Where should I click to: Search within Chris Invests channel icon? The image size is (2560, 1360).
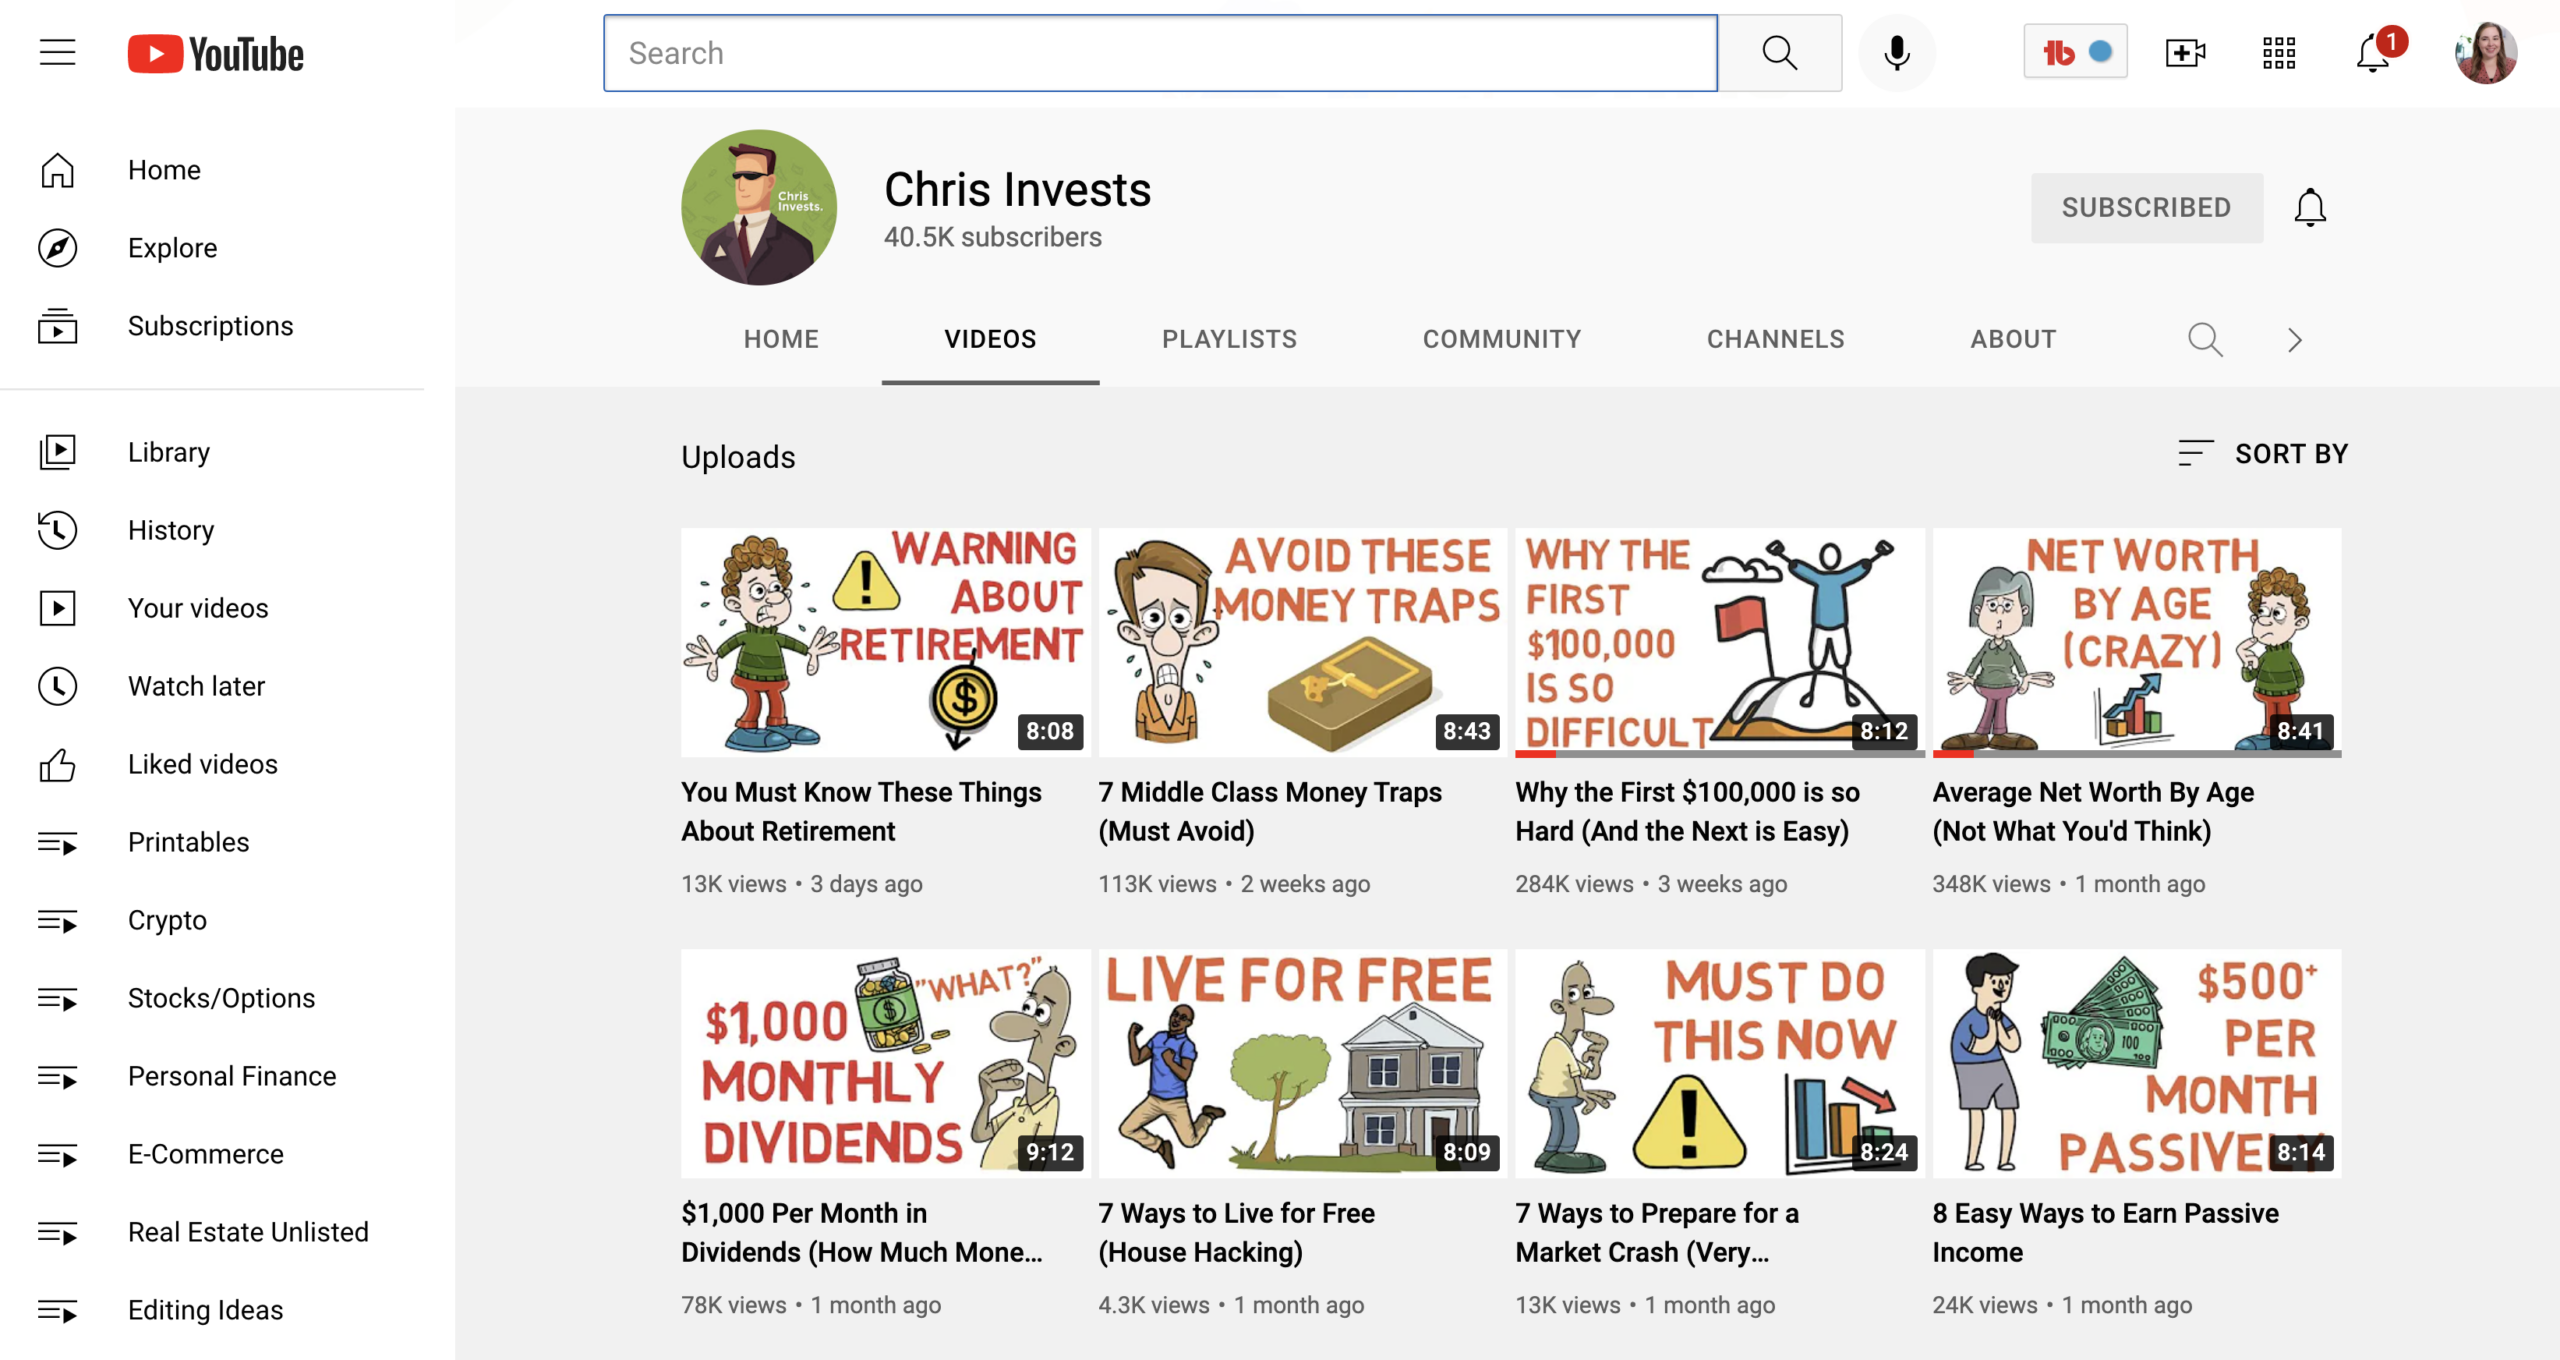pos(2205,340)
